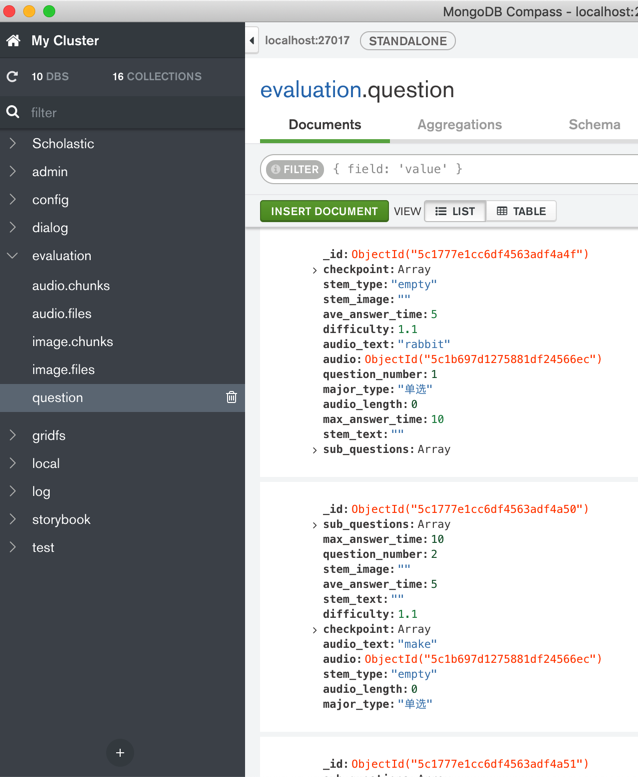Click _id ObjectId ending 4a50
Viewport: 638px width, 777px height.
tap(469, 509)
